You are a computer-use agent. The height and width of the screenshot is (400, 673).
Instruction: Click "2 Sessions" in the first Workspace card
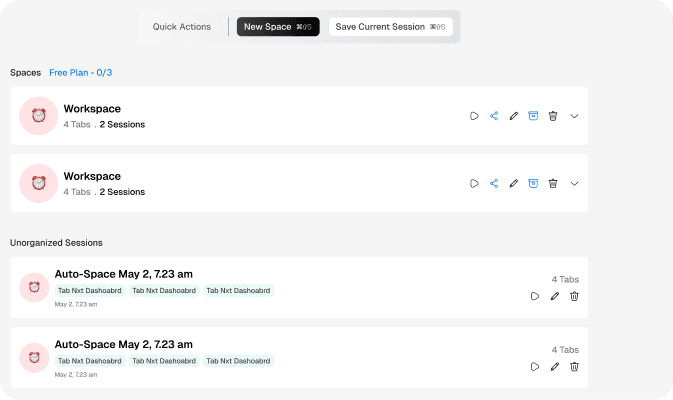click(122, 124)
